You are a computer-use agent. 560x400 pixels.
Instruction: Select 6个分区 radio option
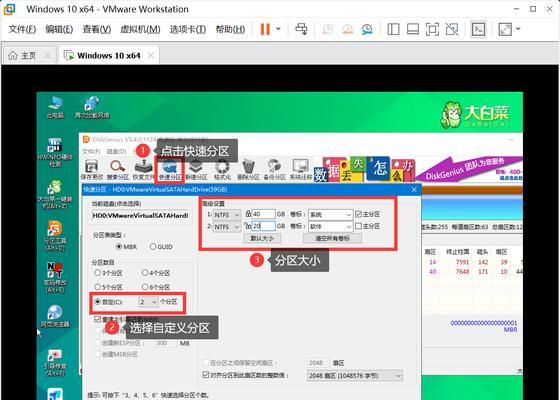coord(145,287)
